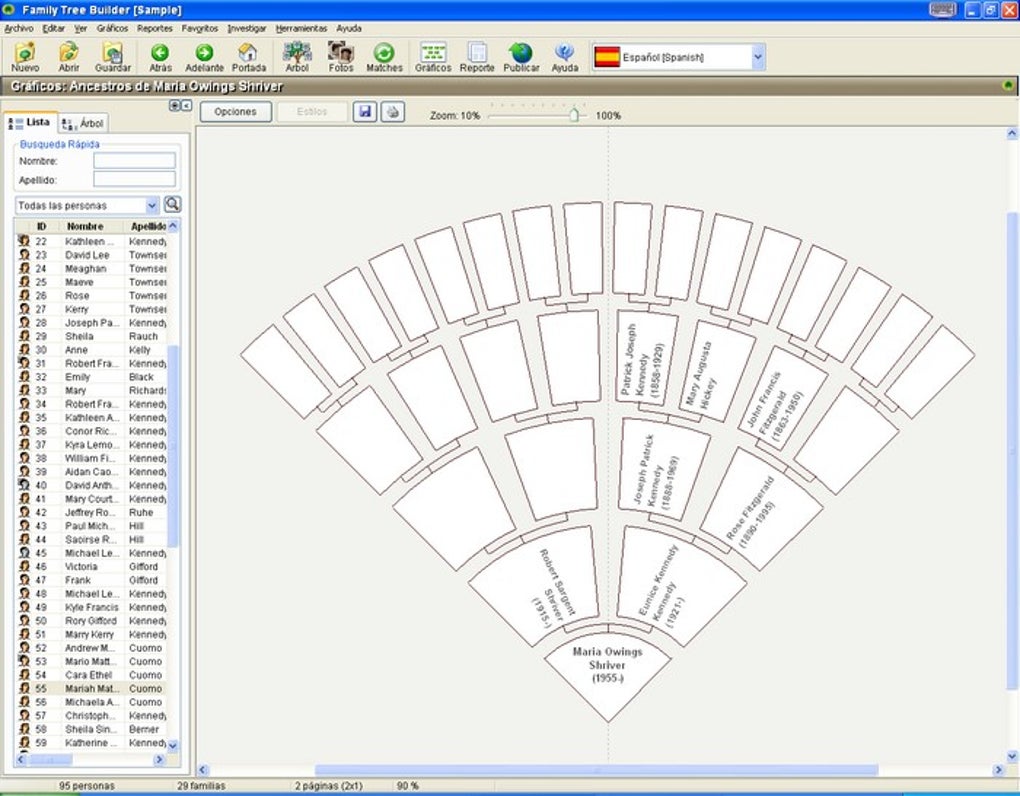
Task: Open the Favoritos menu
Action: point(200,29)
